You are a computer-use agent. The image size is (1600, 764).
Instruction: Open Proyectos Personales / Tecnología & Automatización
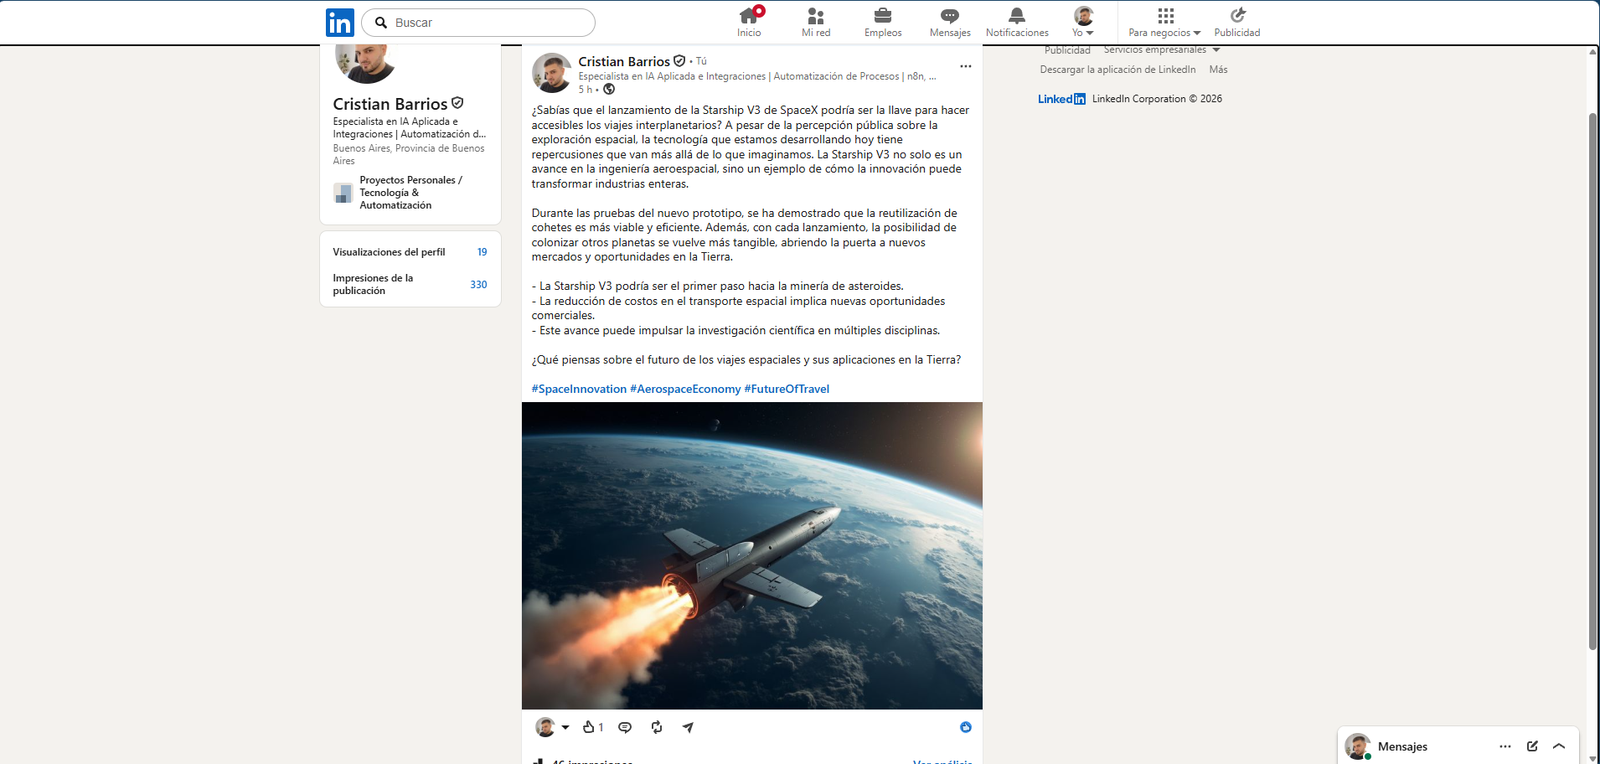click(411, 192)
